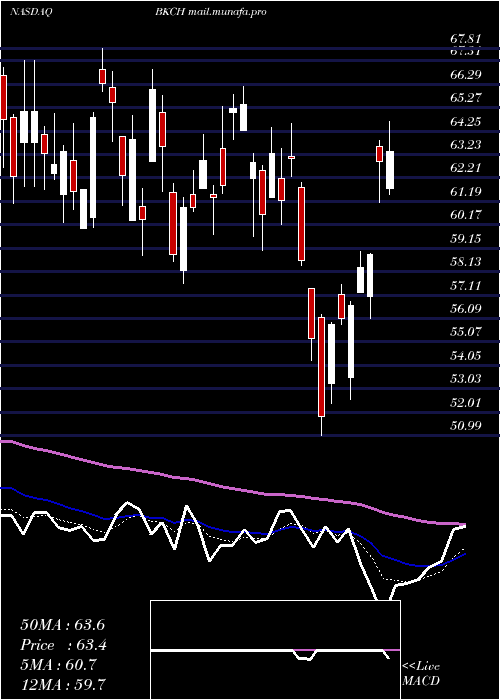Select the 61.19 price axis label
Viewport: 500px width, 700px height.
pos(466,192)
